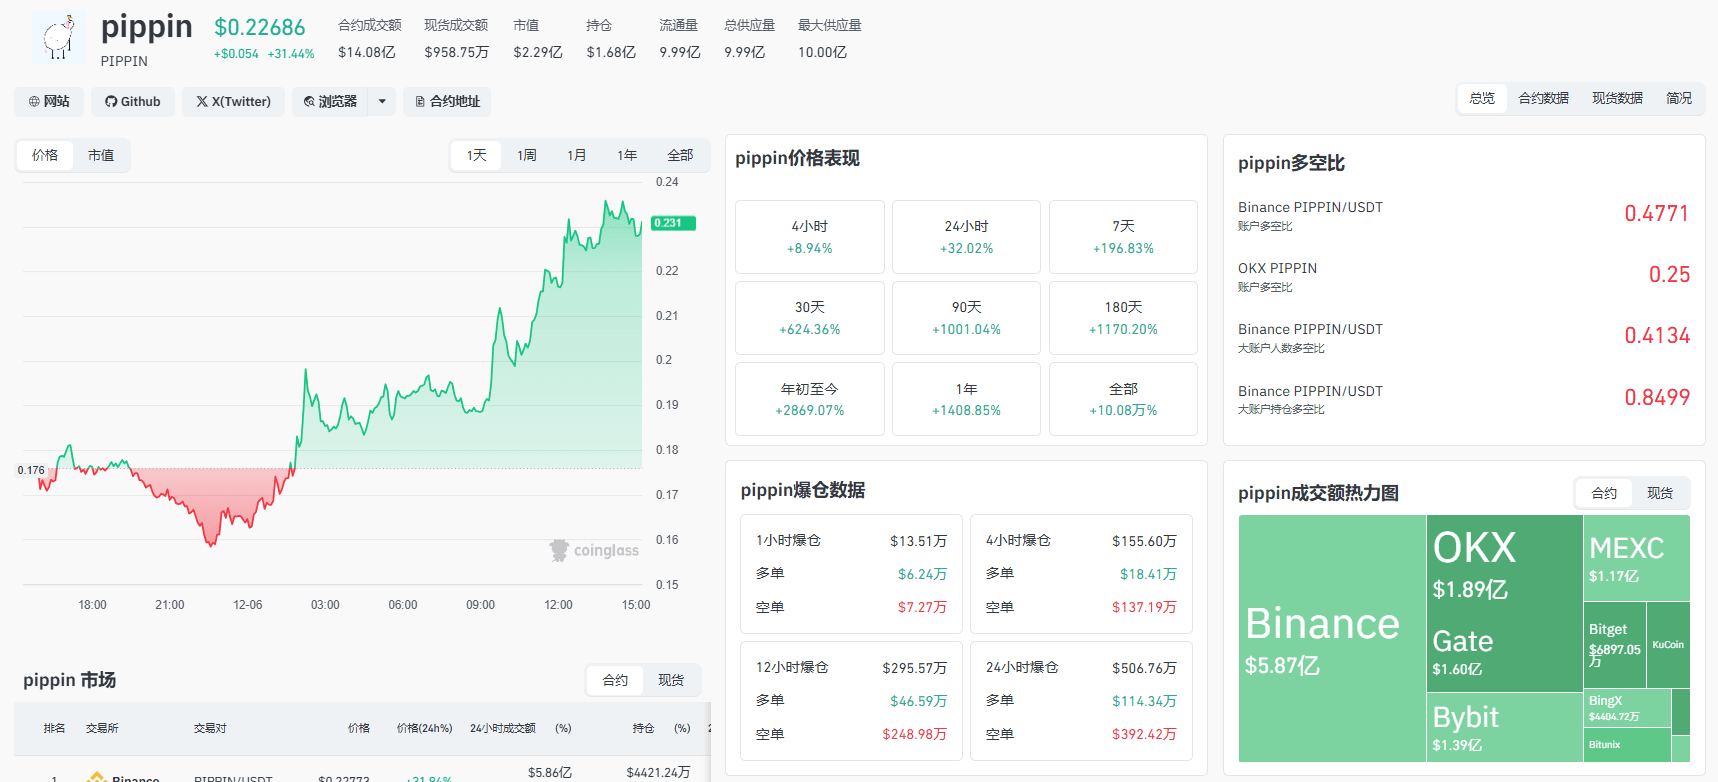
Task: Expand the 浏览器 dropdown arrow
Action: point(382,101)
